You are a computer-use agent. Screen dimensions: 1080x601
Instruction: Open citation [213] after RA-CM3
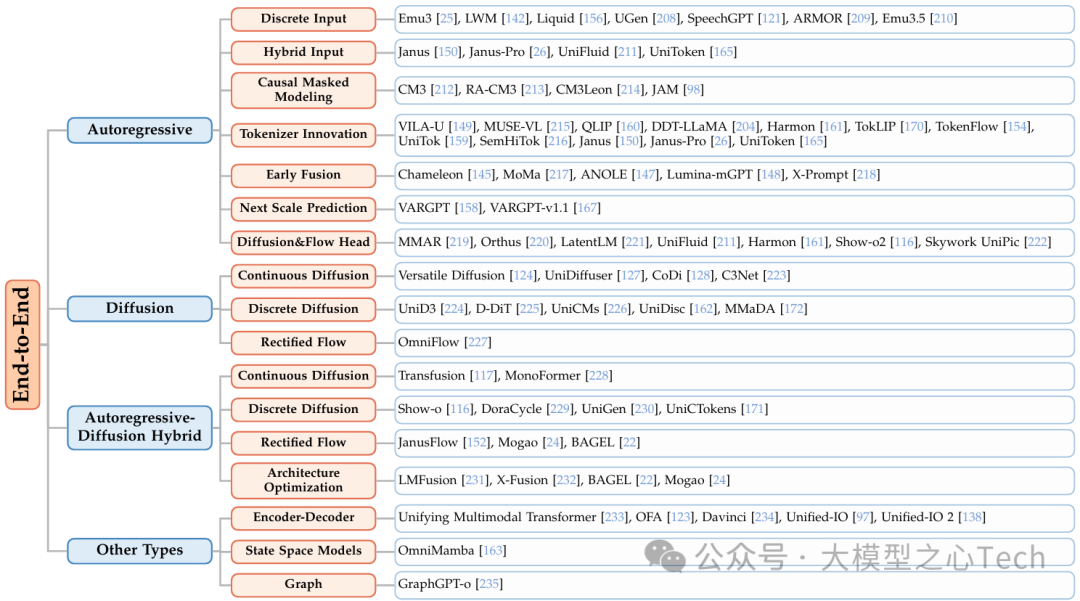point(534,89)
